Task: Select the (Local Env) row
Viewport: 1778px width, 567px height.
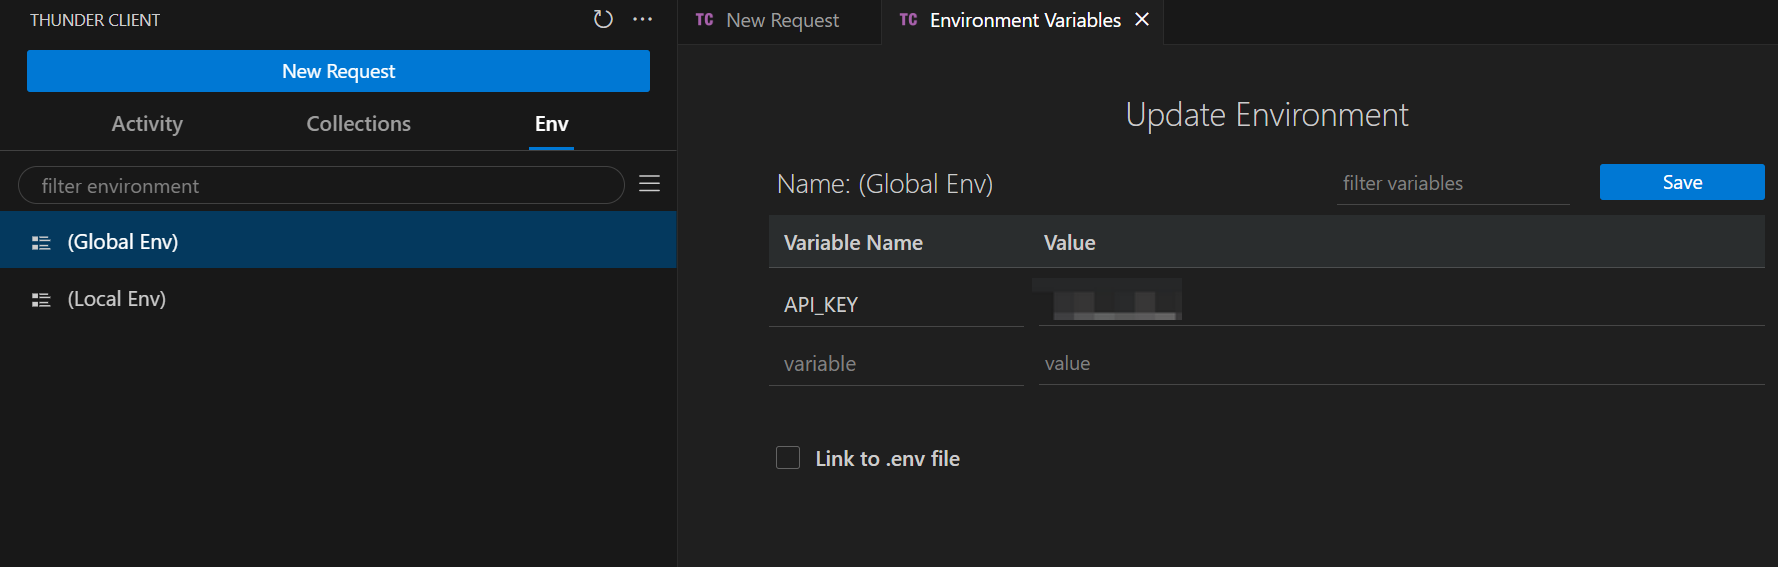Action: (338, 299)
